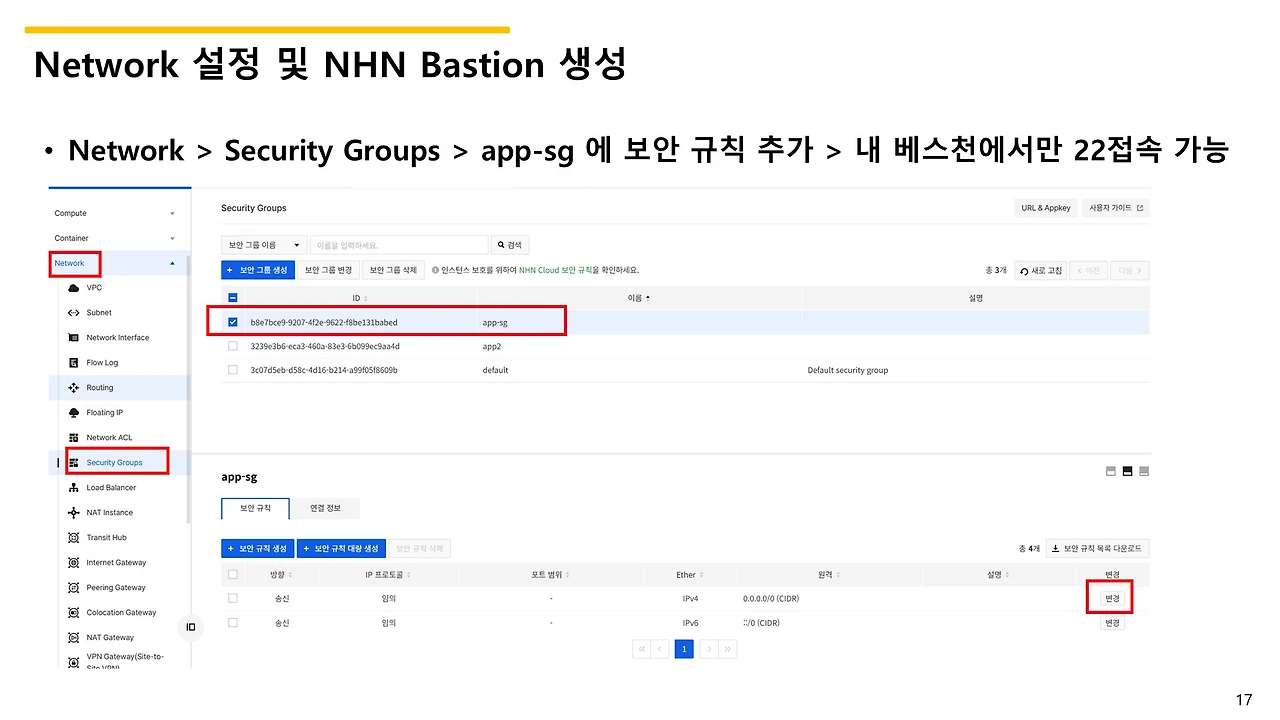Viewport: 1280px width, 720px height.
Task: Click 변경 for the IPv6 rule
Action: (1112, 622)
